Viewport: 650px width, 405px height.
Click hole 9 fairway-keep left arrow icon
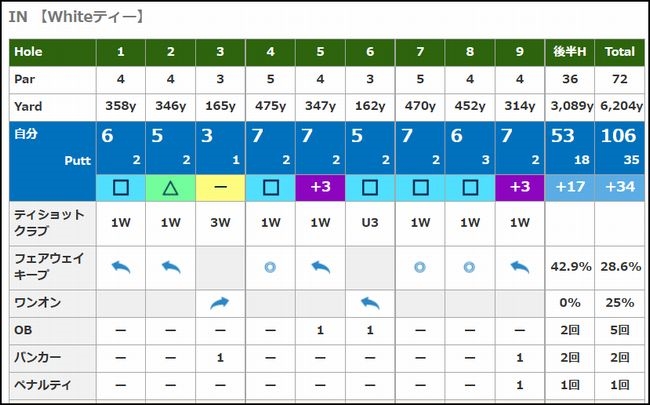click(520, 266)
